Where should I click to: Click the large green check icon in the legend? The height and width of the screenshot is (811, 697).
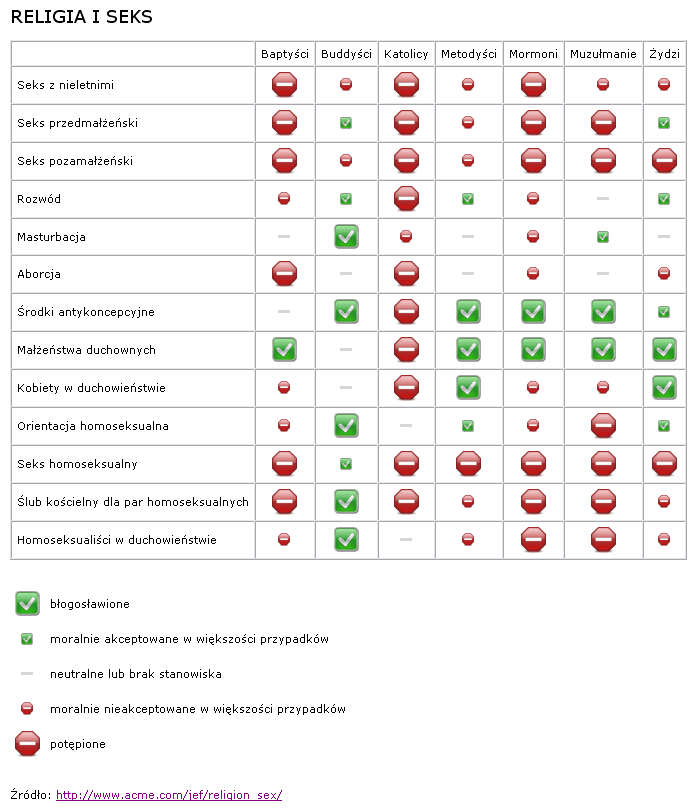click(28, 603)
